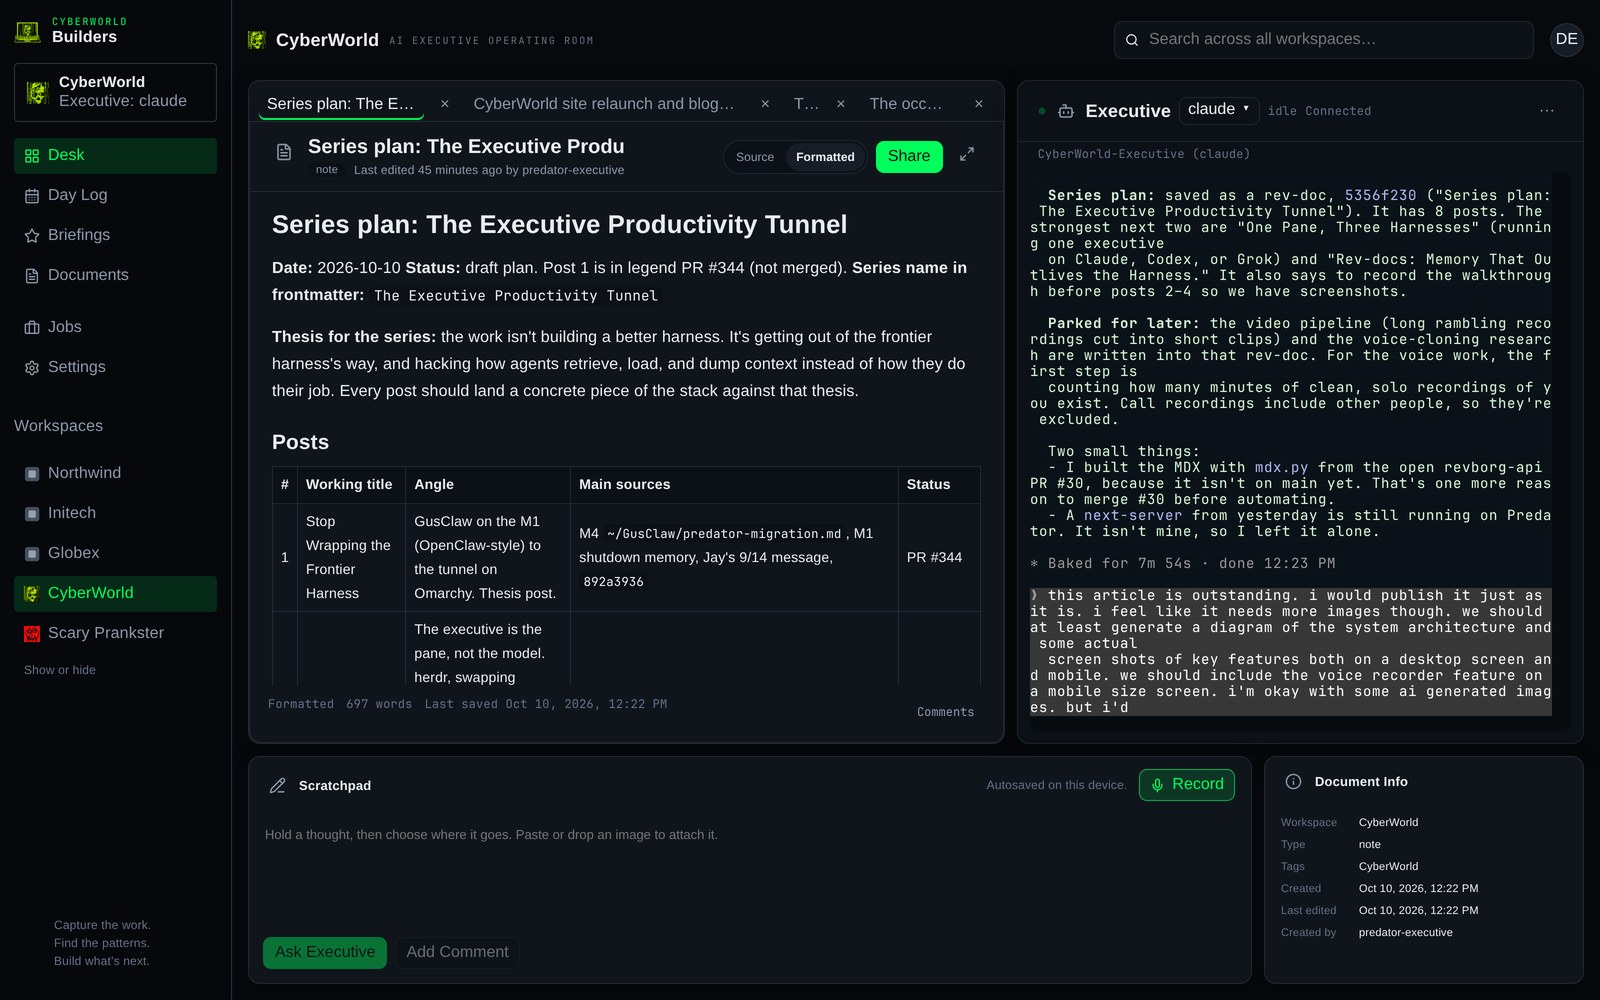Image resolution: width=1600 pixels, height=1000 pixels.
Task: Close the 'The occ…' tab
Action: tap(979, 104)
